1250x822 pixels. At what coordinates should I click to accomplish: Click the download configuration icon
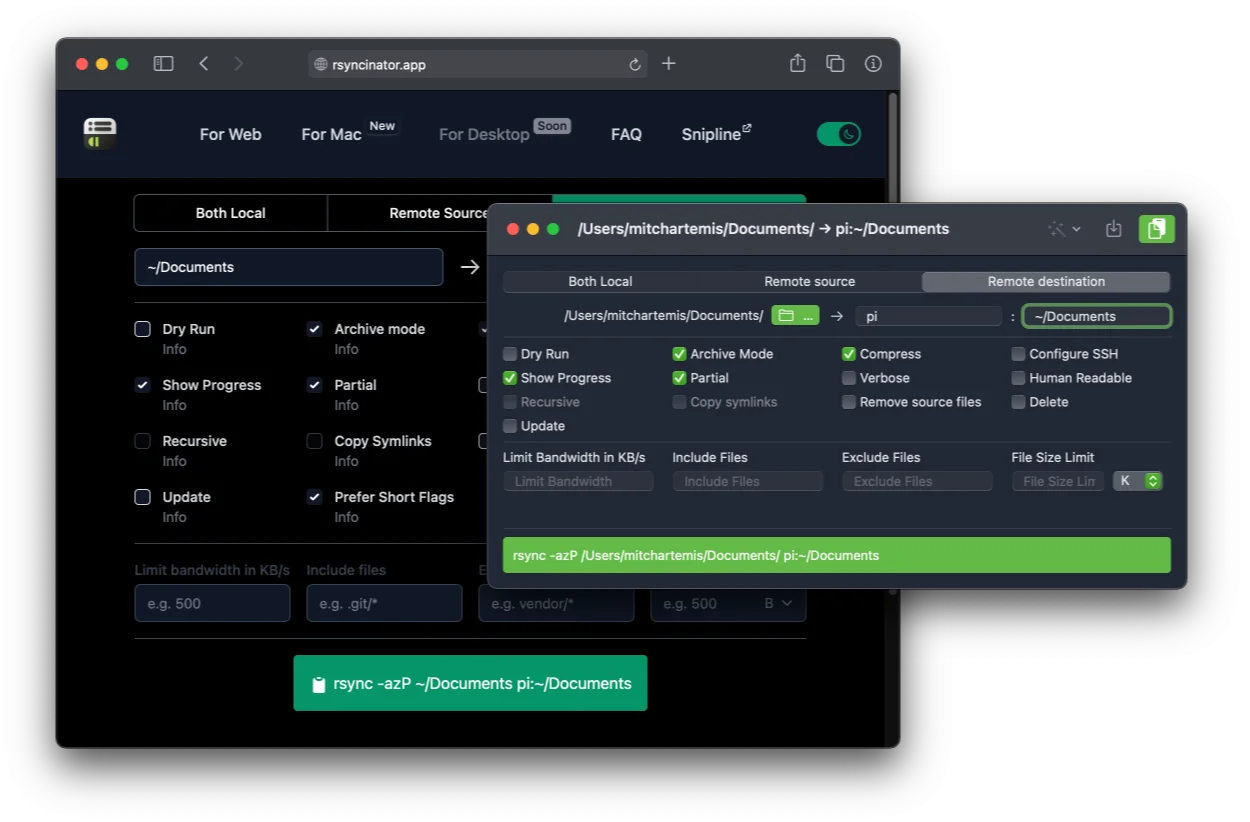tap(1113, 228)
